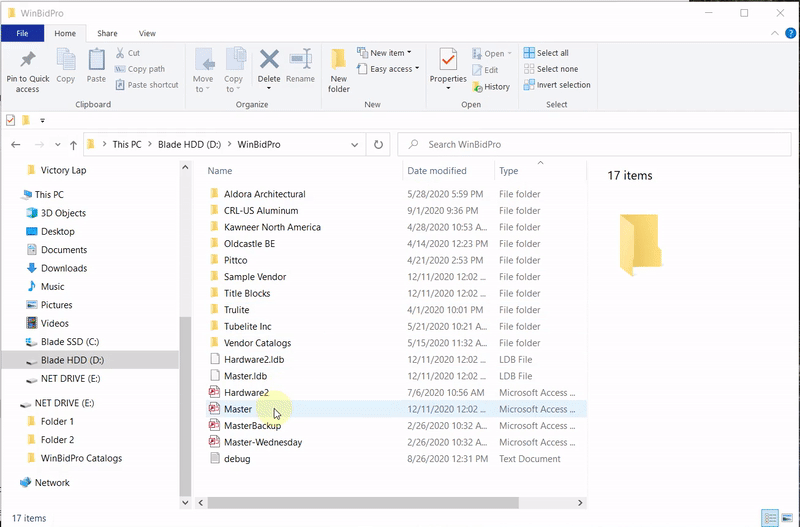This screenshot has height=527, width=800.
Task: Click the Properties checkmark icon
Action: pyautogui.click(x=448, y=60)
